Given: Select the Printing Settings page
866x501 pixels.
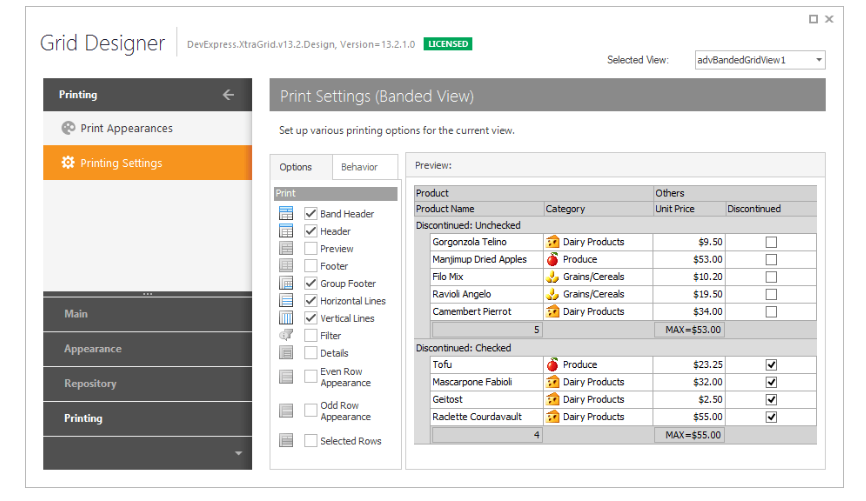Looking at the screenshot, I should click(147, 162).
